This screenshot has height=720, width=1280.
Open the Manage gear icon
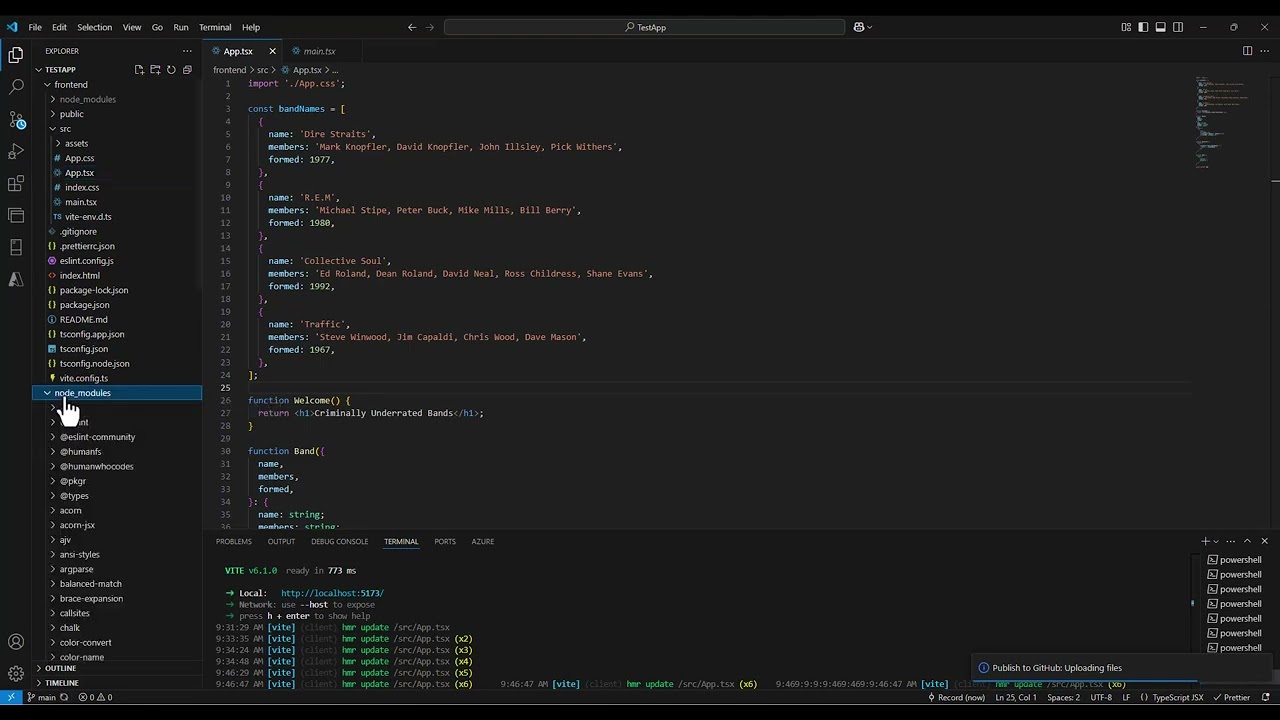(x=16, y=674)
